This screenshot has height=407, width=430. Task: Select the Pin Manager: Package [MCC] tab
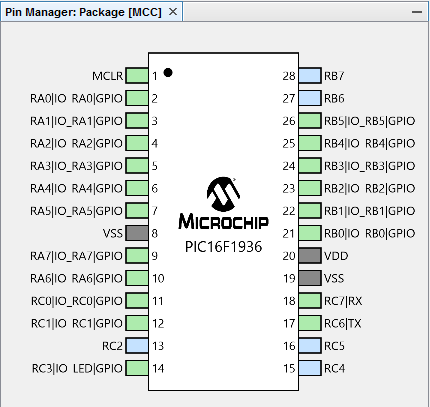tap(83, 12)
